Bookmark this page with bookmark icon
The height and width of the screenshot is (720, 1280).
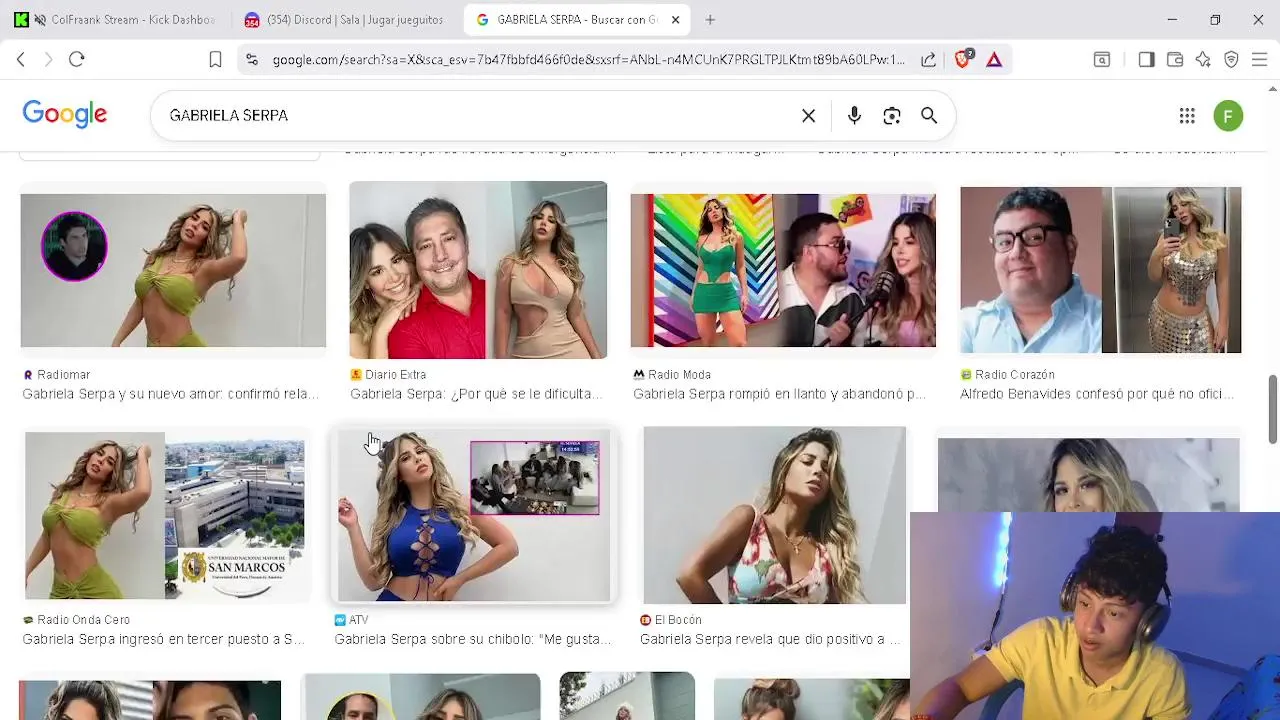click(215, 60)
